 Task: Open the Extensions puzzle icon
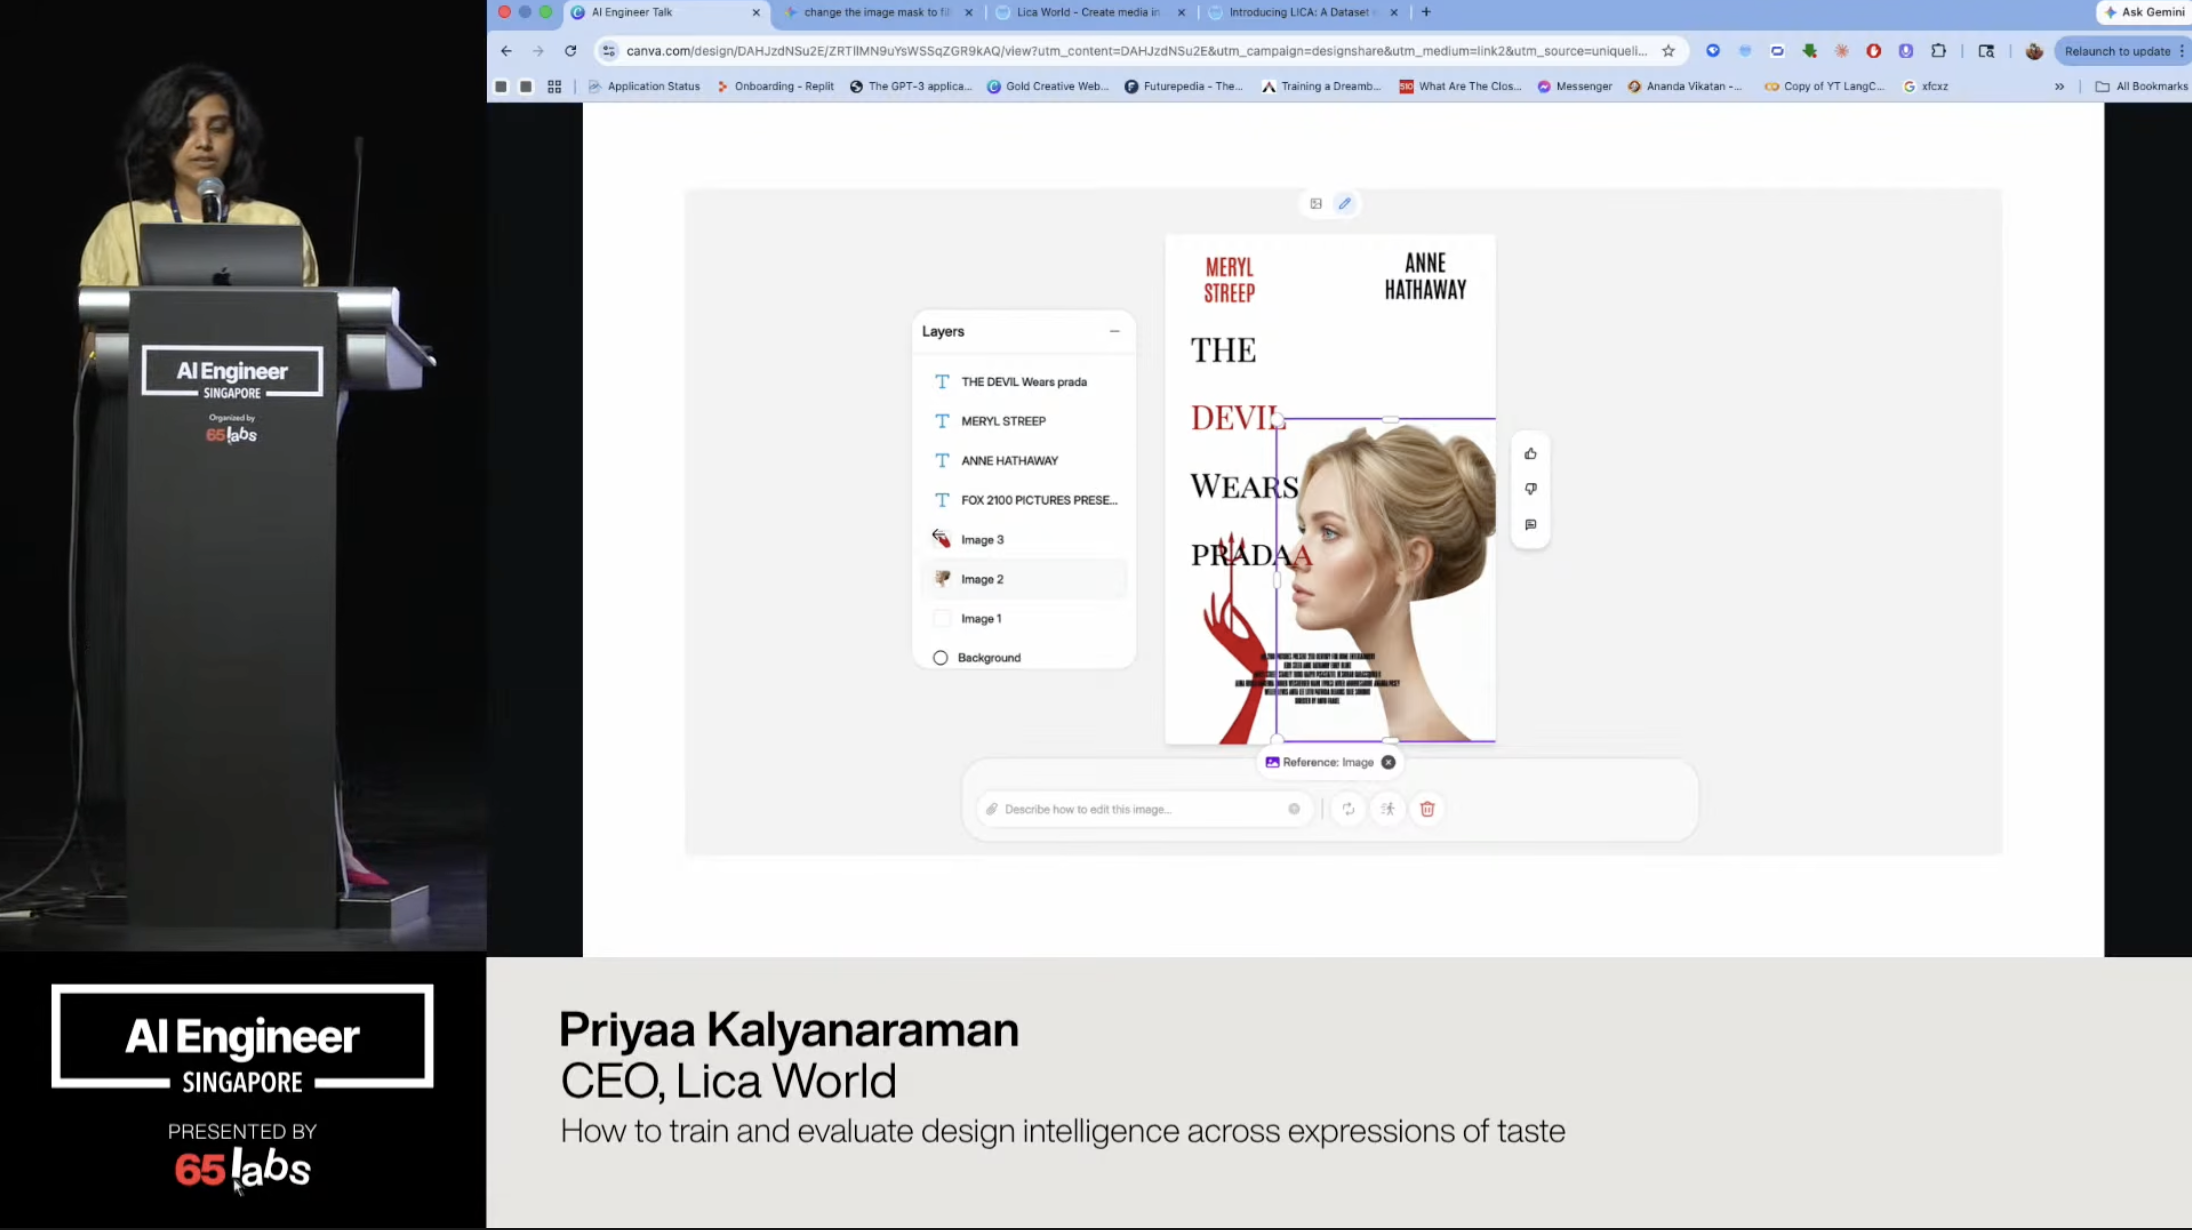[1938, 51]
